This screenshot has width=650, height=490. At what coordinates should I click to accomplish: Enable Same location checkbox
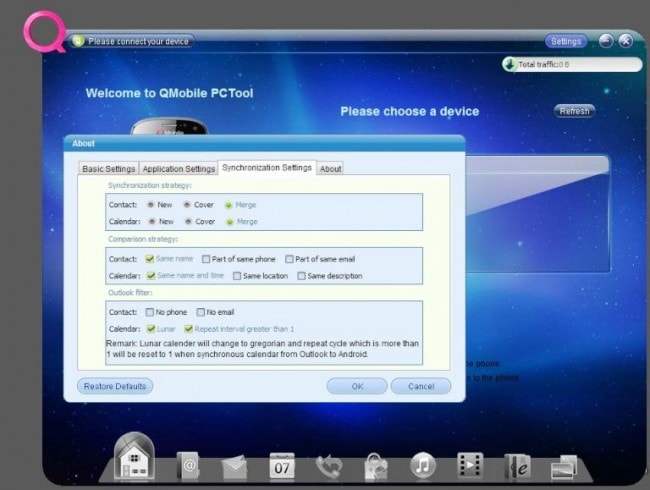tap(237, 276)
